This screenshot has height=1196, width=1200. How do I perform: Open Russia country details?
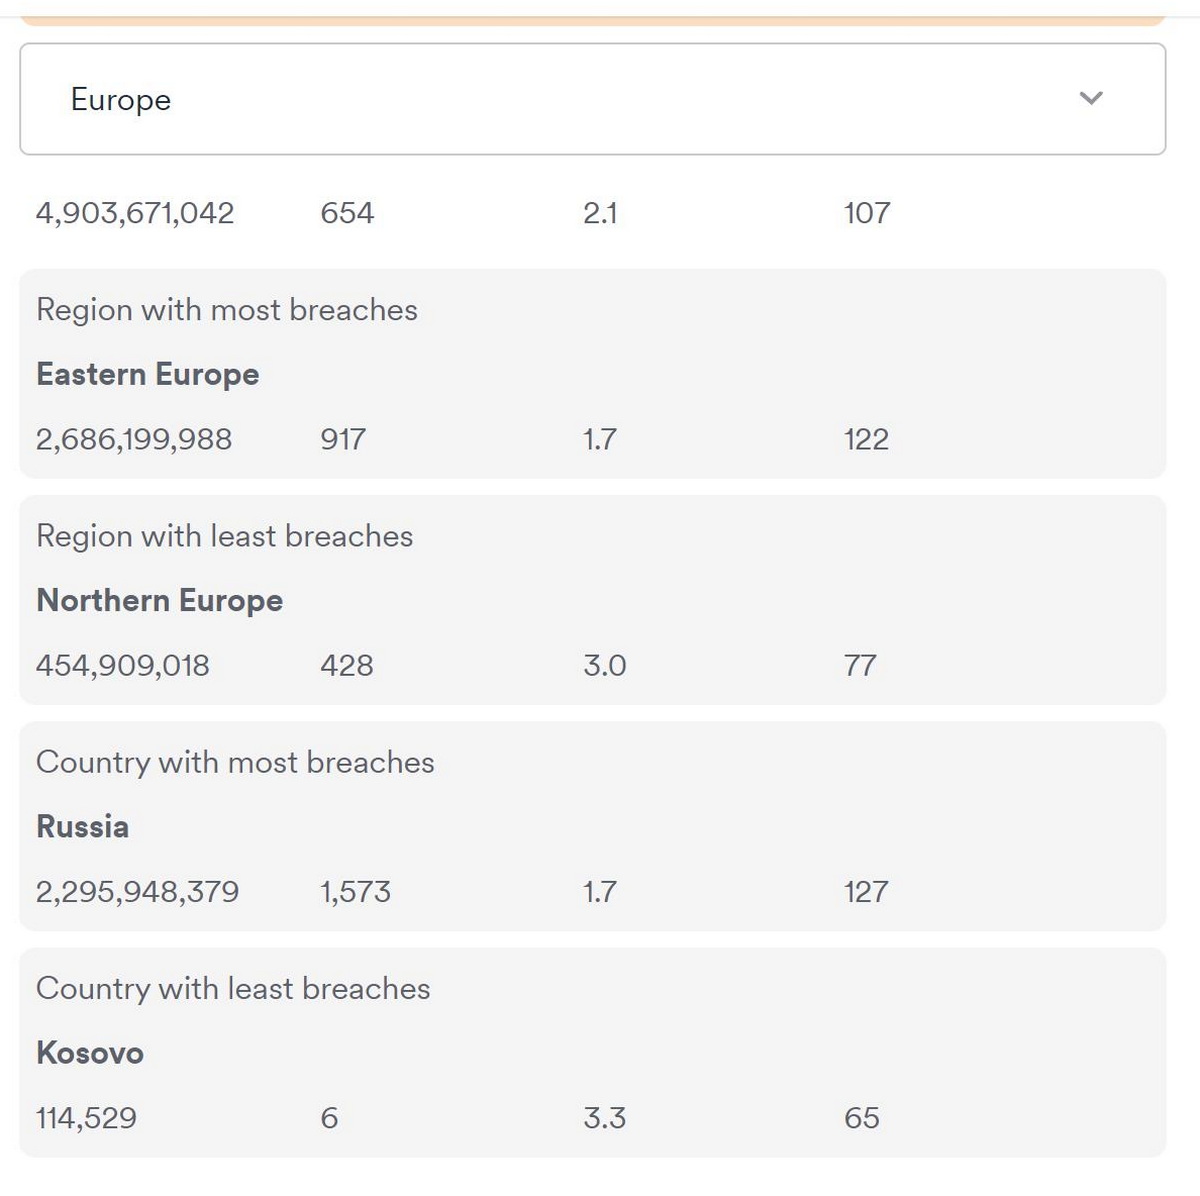pyautogui.click(x=82, y=826)
